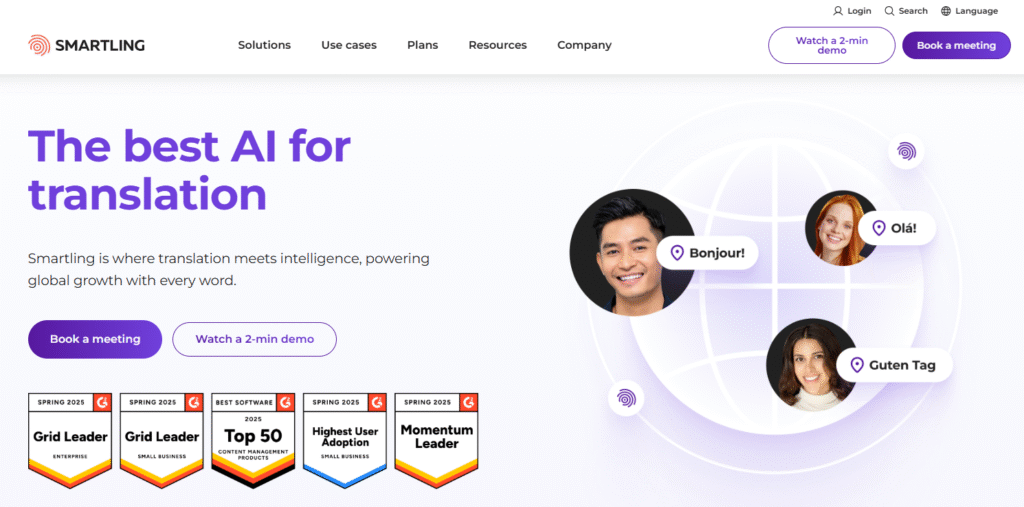Click the Search magnifier icon
Image resolution: width=1024 pixels, height=507 pixels.
point(889,11)
